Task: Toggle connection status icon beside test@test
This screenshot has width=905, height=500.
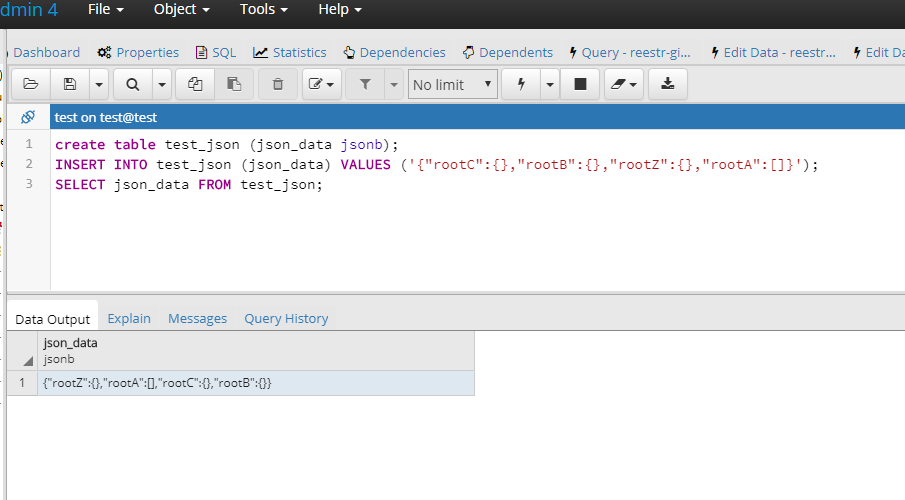Action: click(28, 117)
